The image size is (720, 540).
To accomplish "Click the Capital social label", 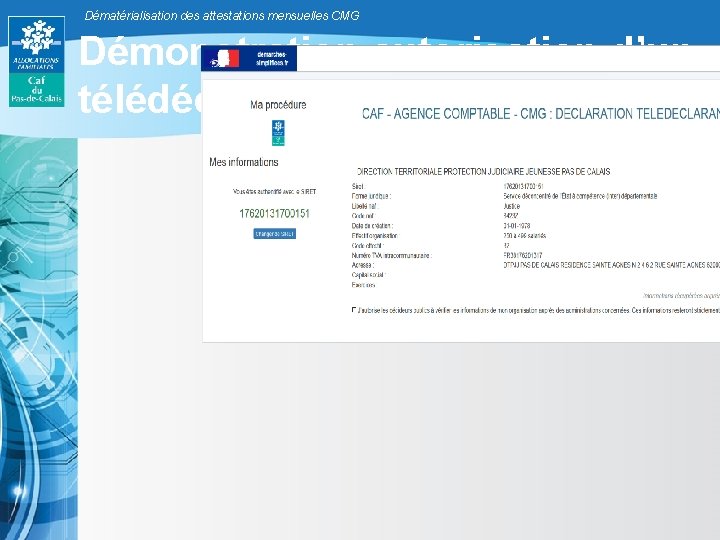I will click(369, 275).
